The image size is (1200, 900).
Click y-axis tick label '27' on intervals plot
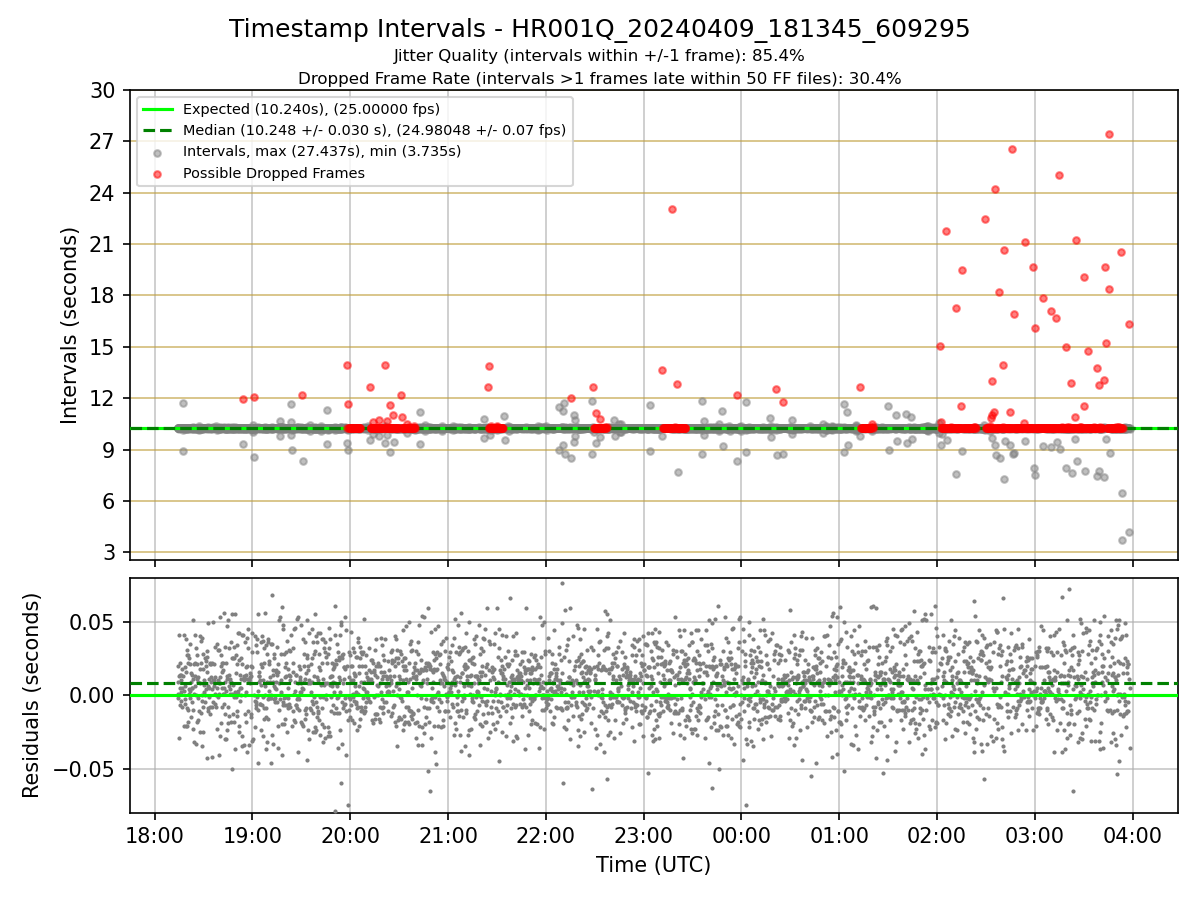click(x=104, y=141)
